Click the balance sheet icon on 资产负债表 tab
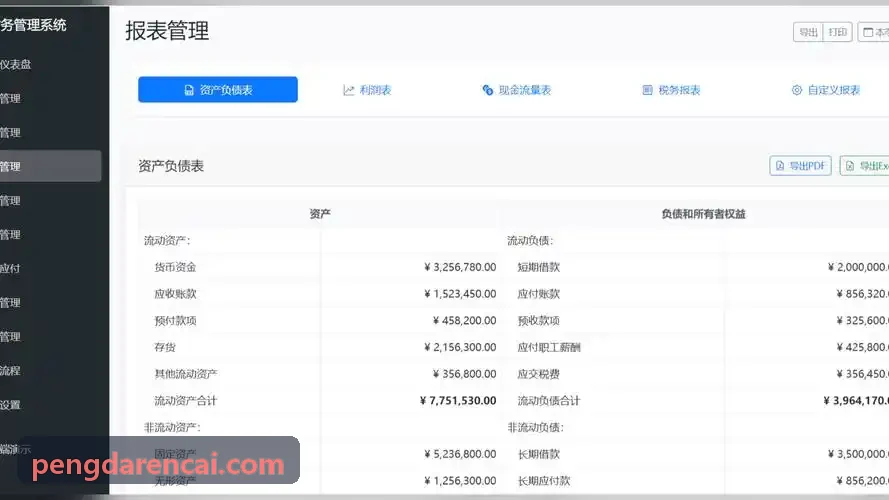Viewport: 889px width, 500px height. tap(189, 90)
